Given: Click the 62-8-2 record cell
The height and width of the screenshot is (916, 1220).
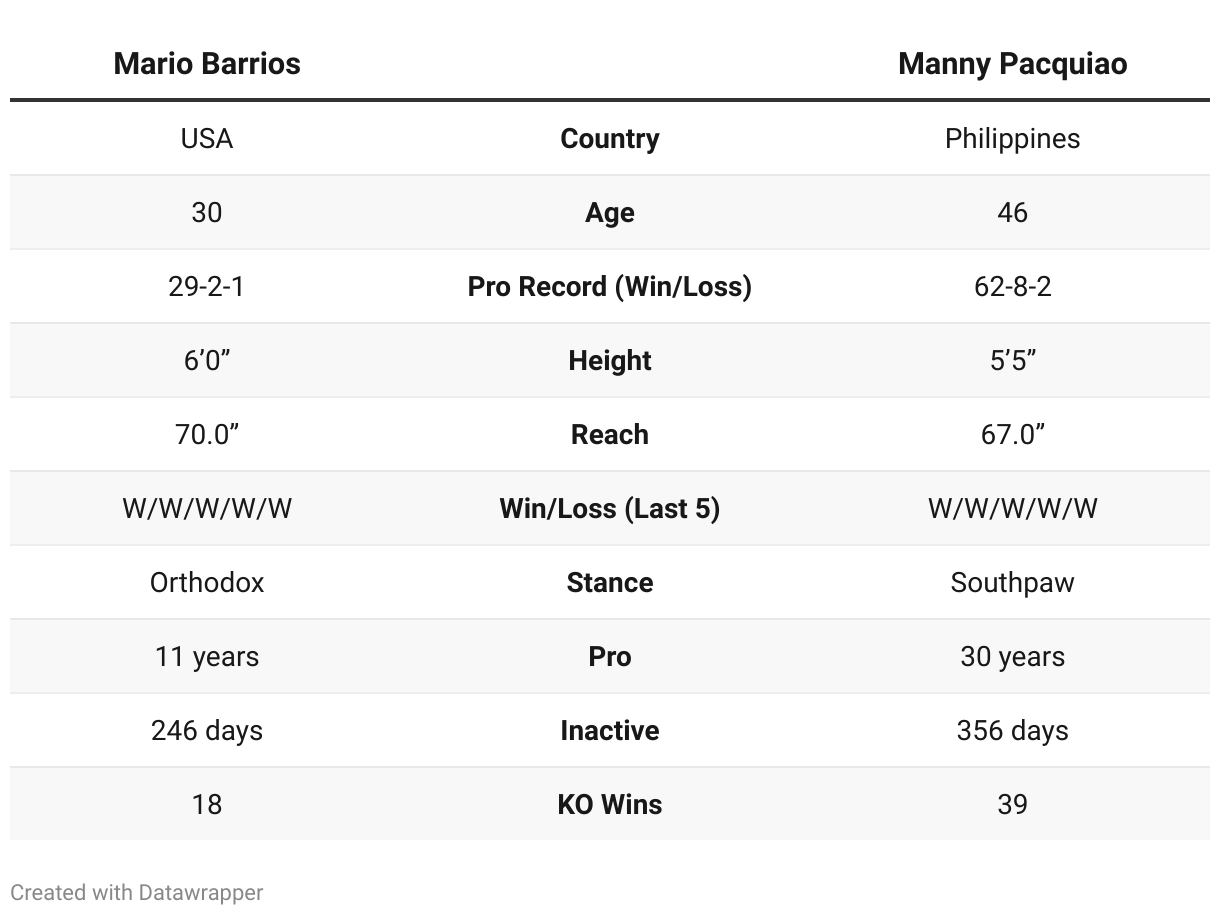Looking at the screenshot, I should pyautogui.click(x=1012, y=286).
